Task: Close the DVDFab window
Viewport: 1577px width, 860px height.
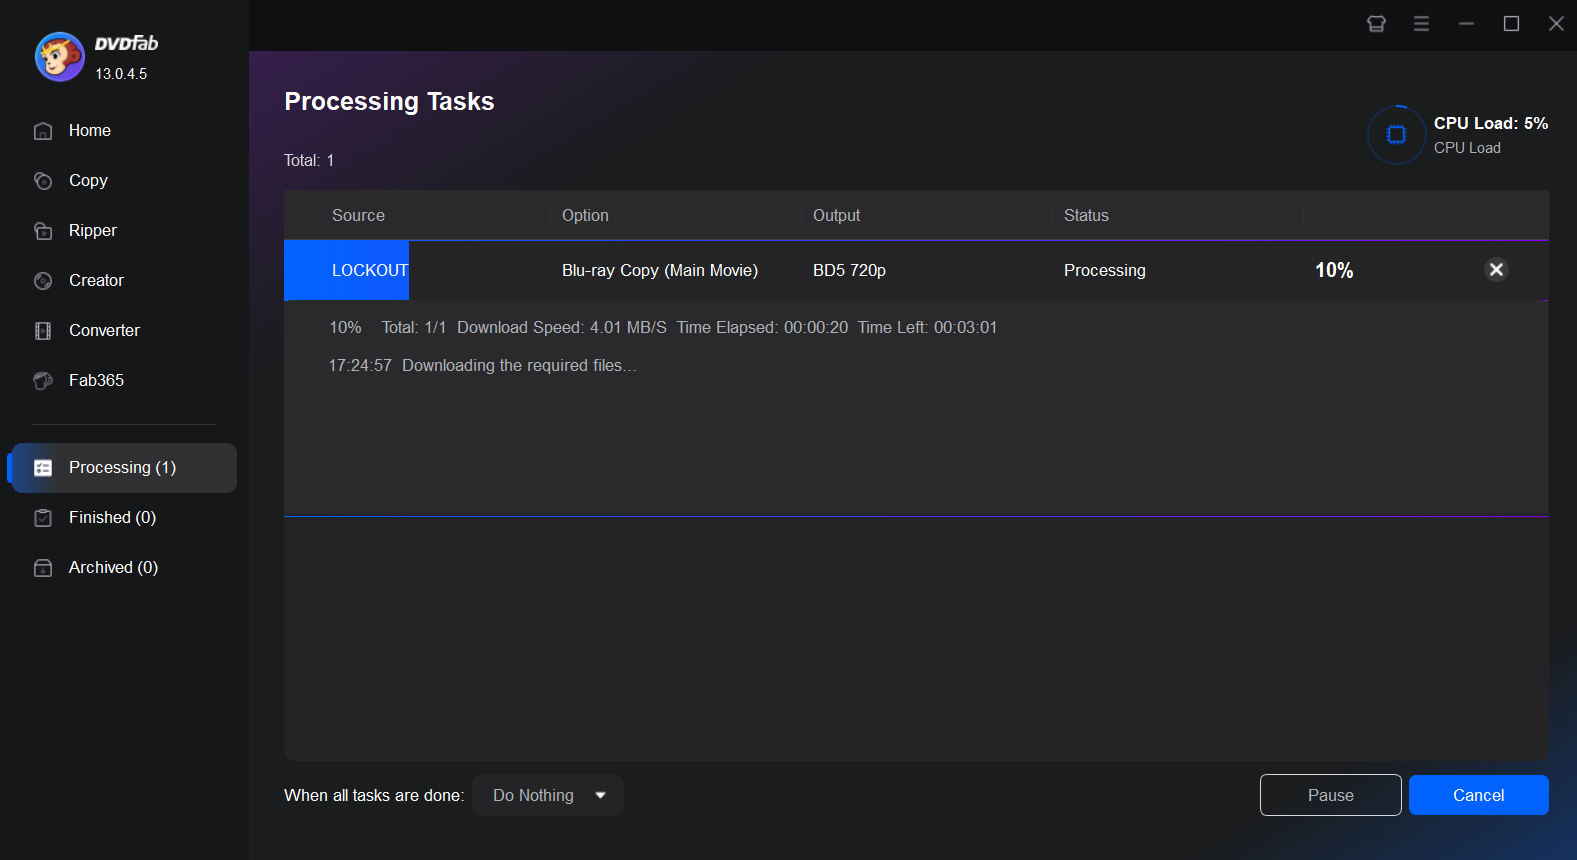Action: [1556, 24]
